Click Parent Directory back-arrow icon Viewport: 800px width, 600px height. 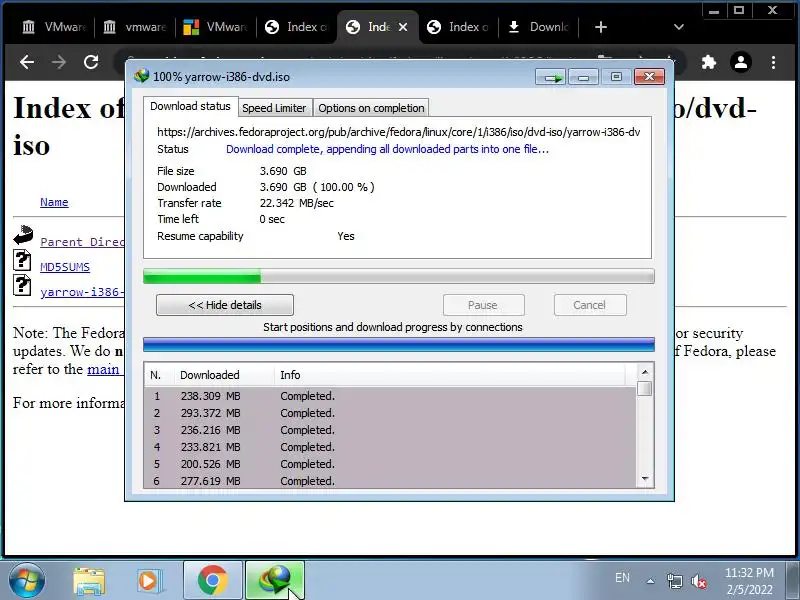click(x=23, y=235)
